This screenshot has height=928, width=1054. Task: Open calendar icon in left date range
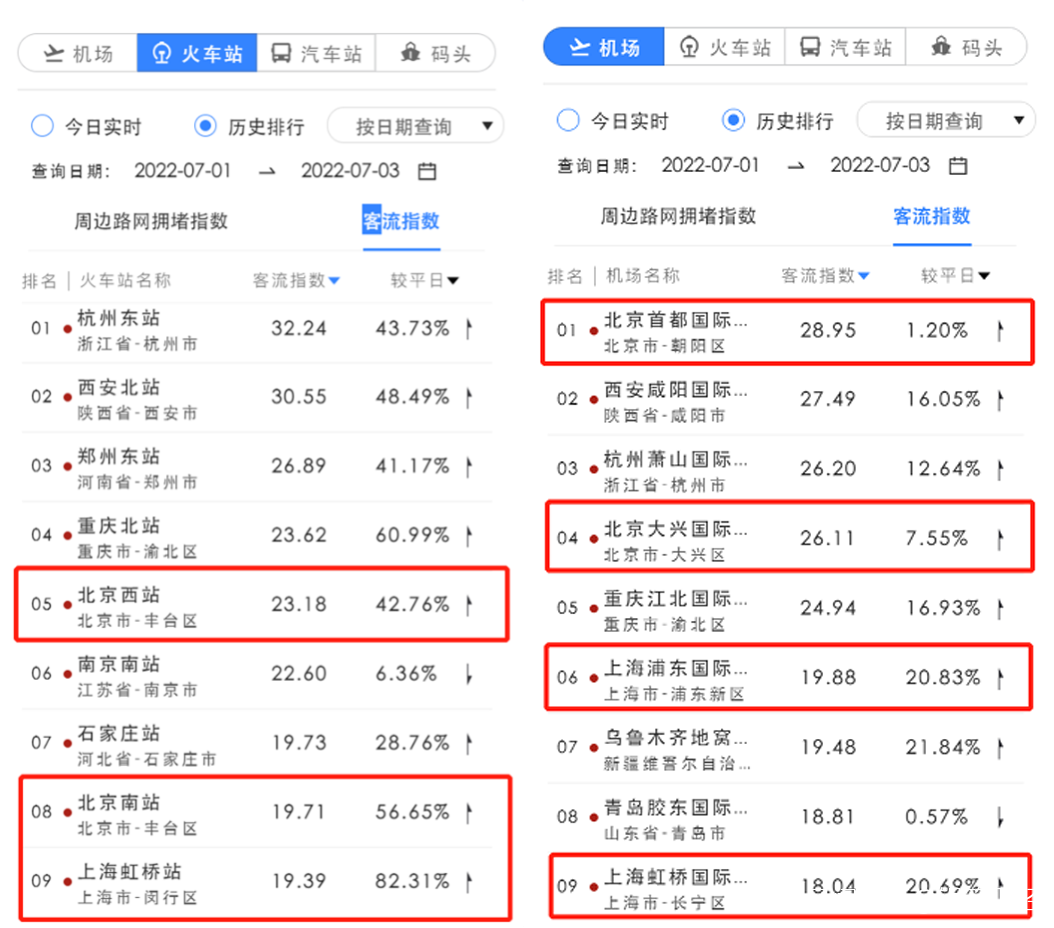point(427,171)
